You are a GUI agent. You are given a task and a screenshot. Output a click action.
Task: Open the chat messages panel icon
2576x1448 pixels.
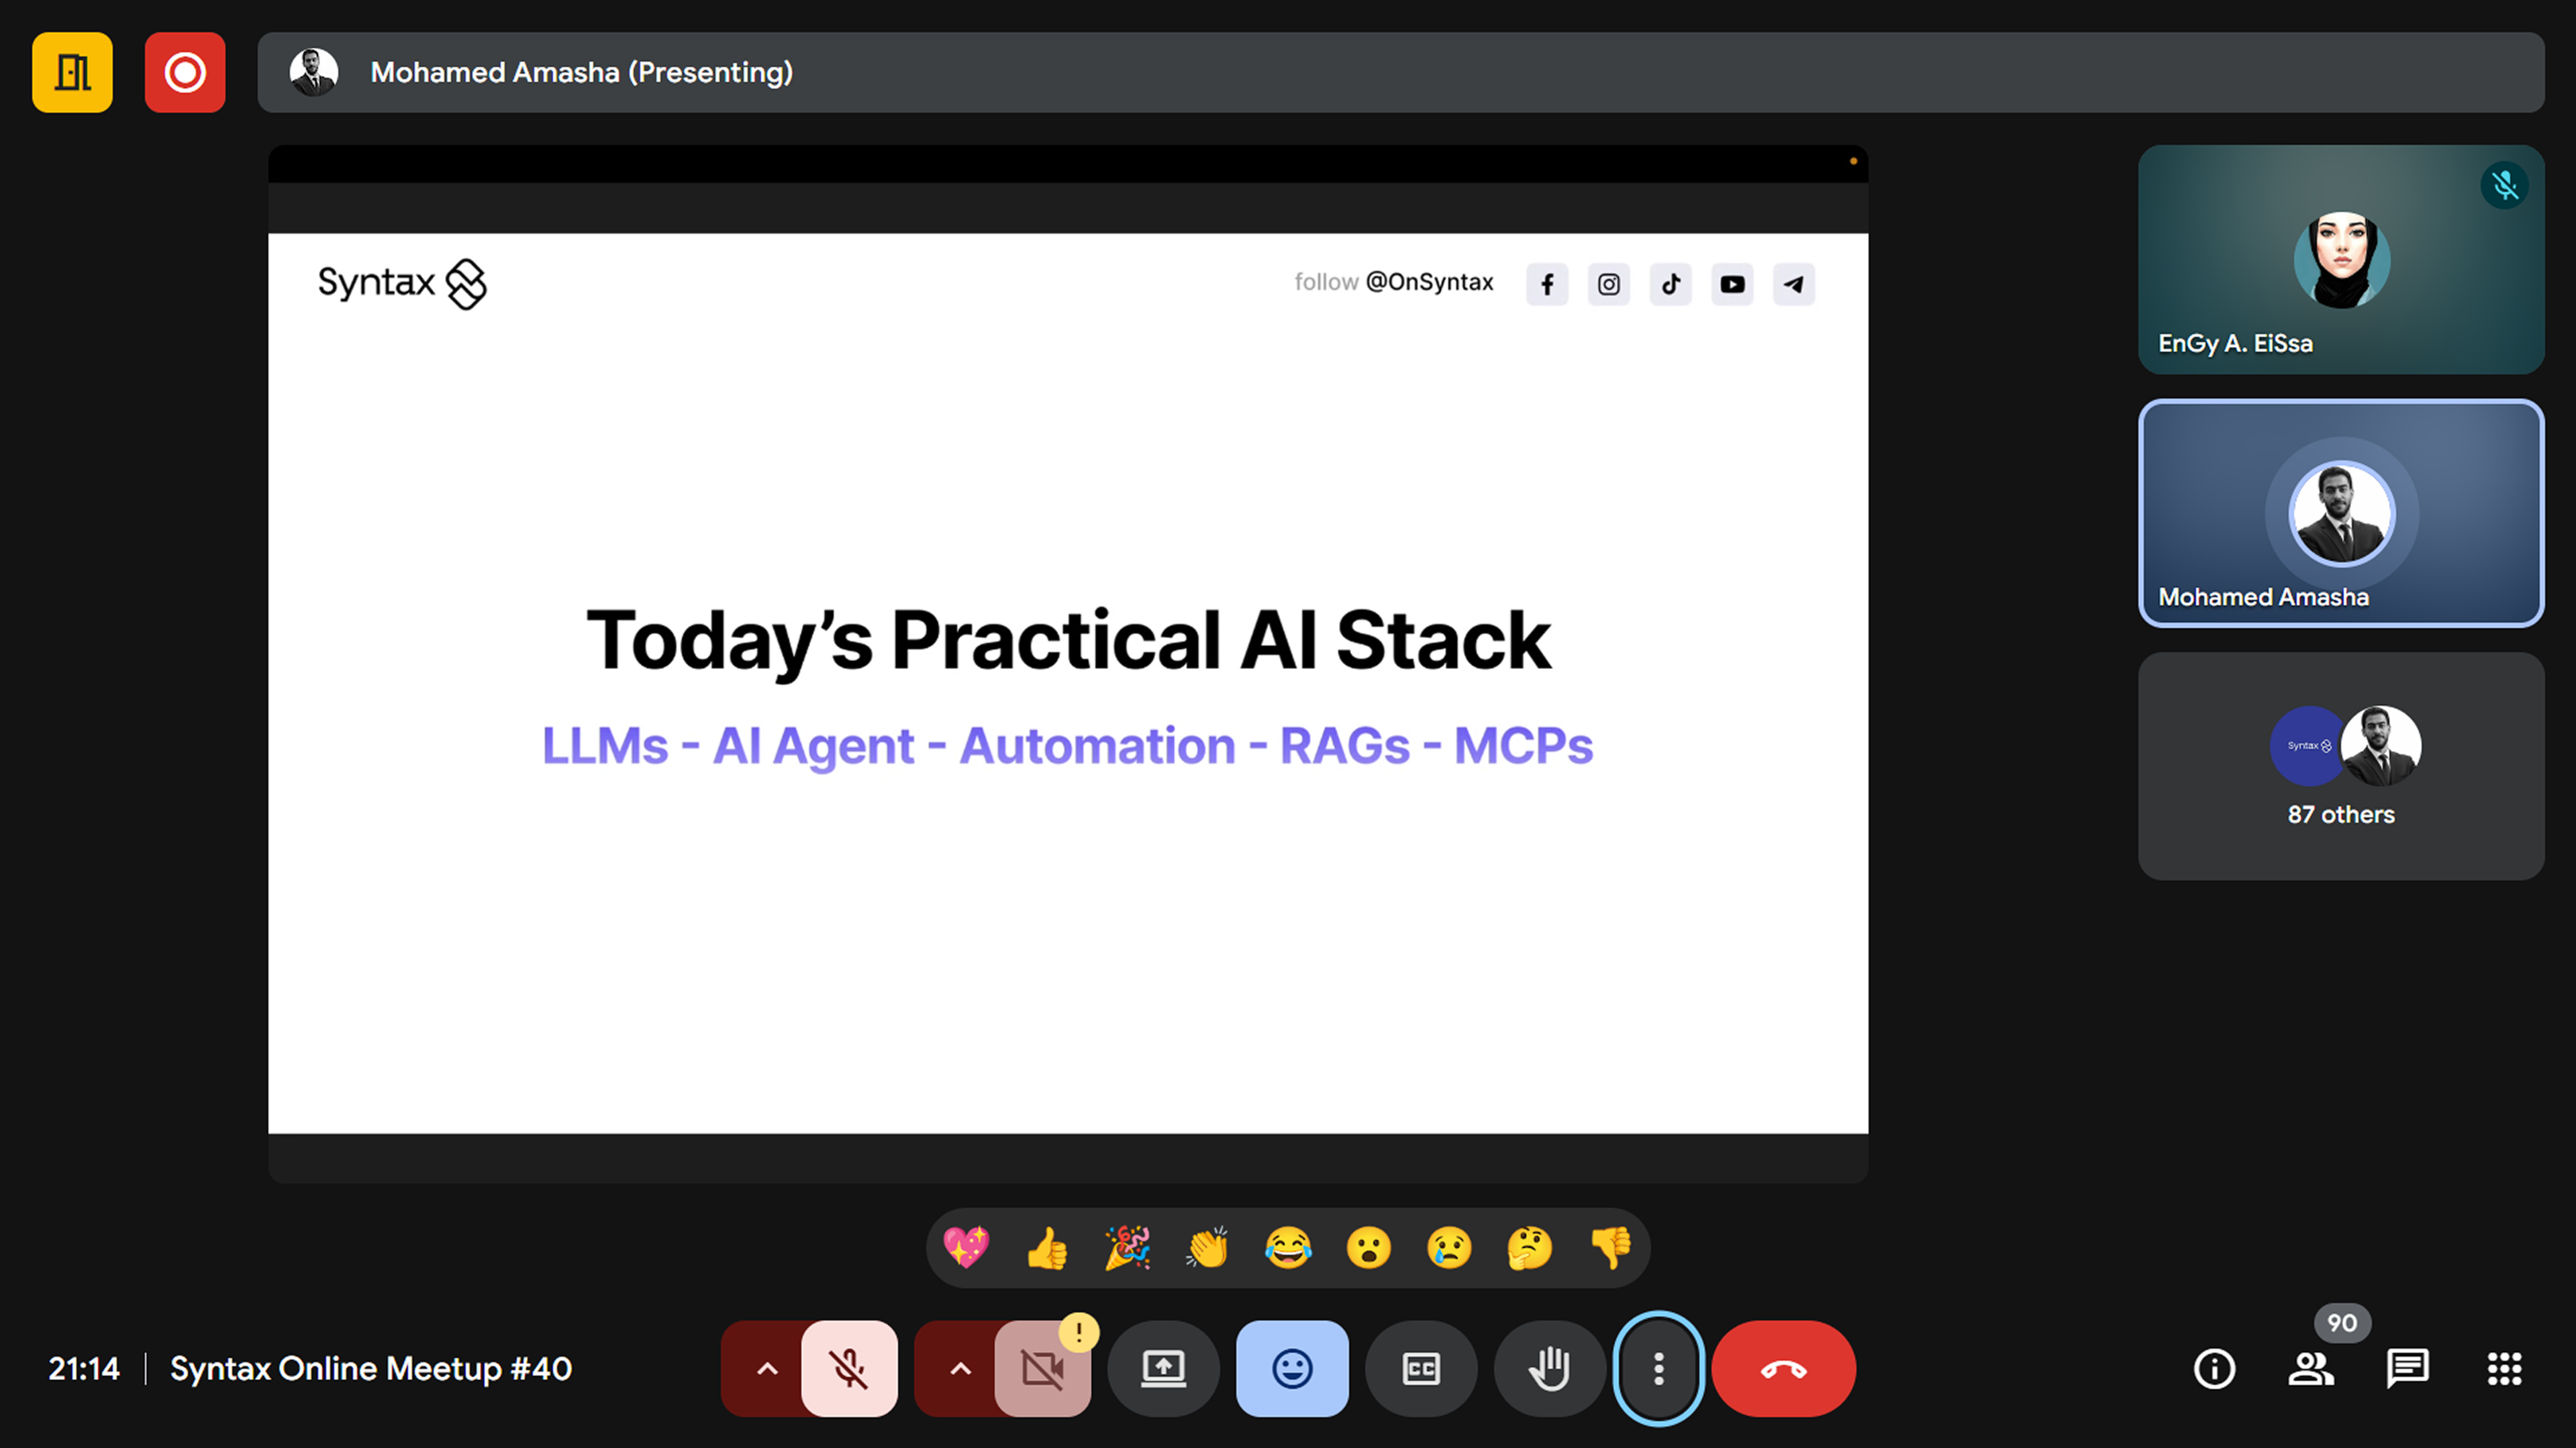2407,1368
